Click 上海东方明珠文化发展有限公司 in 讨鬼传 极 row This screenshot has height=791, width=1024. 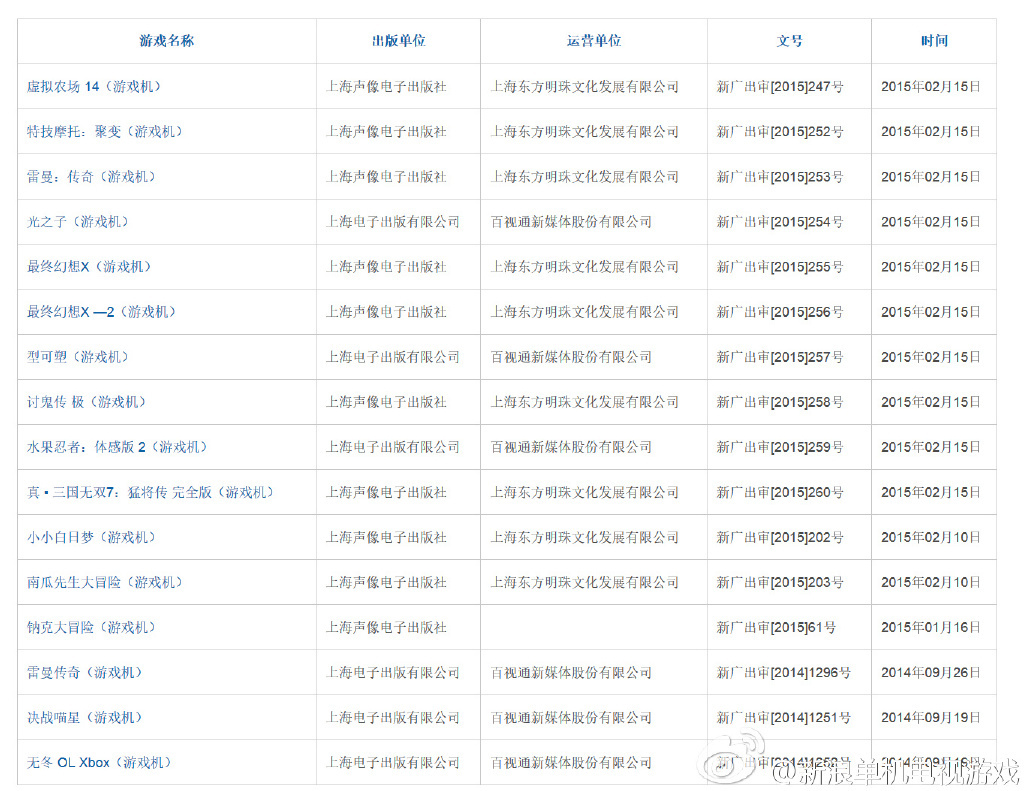(584, 402)
